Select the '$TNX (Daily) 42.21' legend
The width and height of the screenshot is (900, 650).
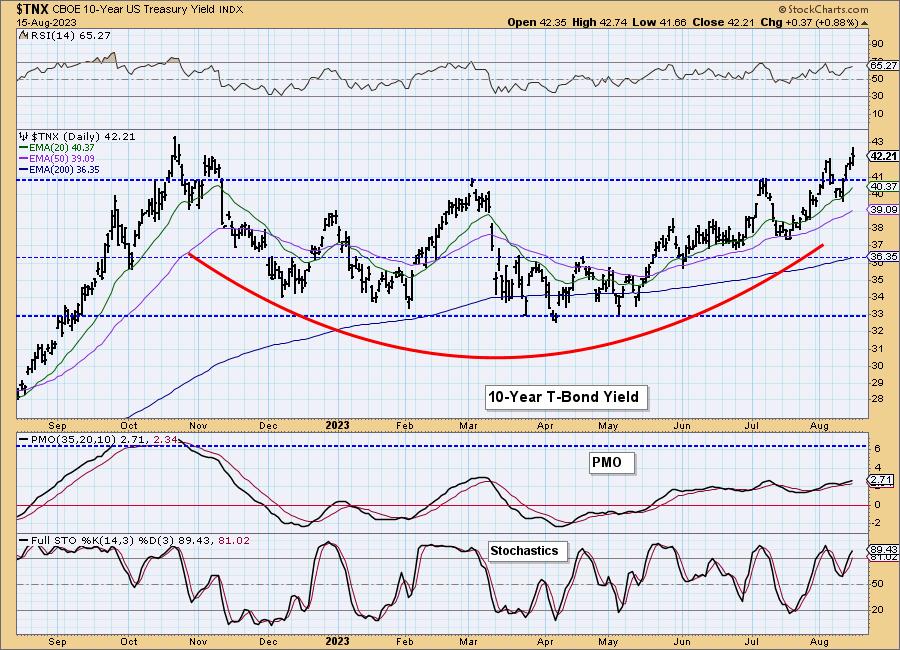(x=83, y=137)
